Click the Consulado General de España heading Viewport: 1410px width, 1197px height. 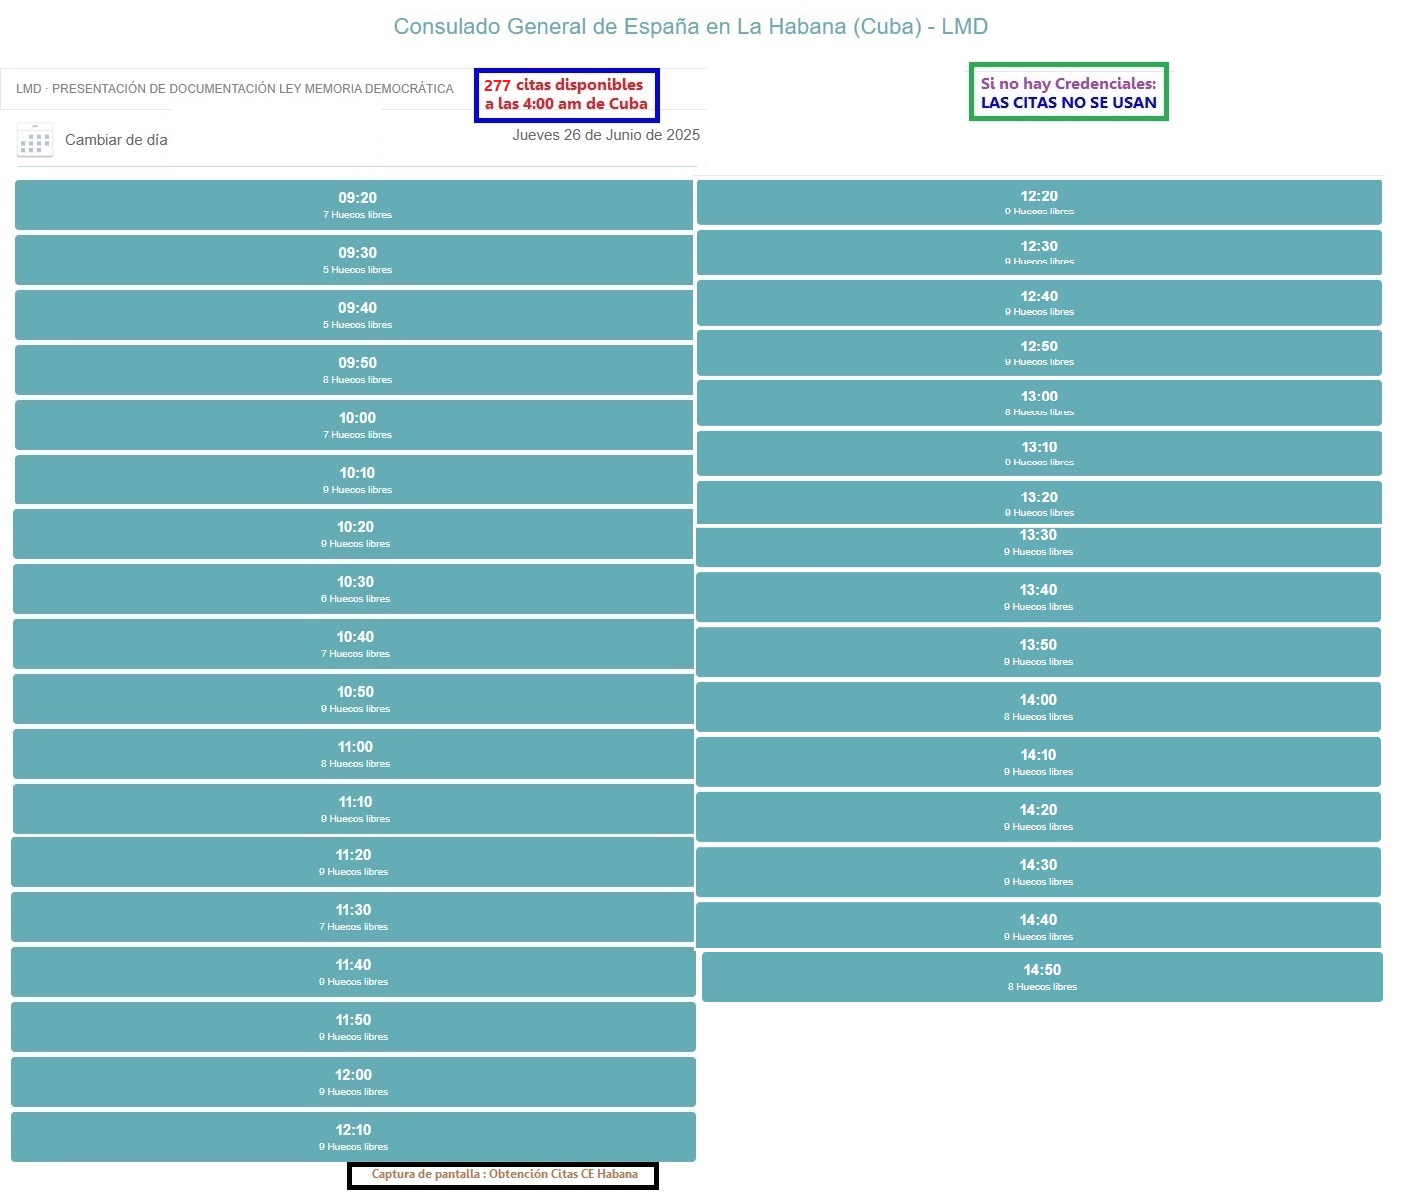(x=690, y=27)
